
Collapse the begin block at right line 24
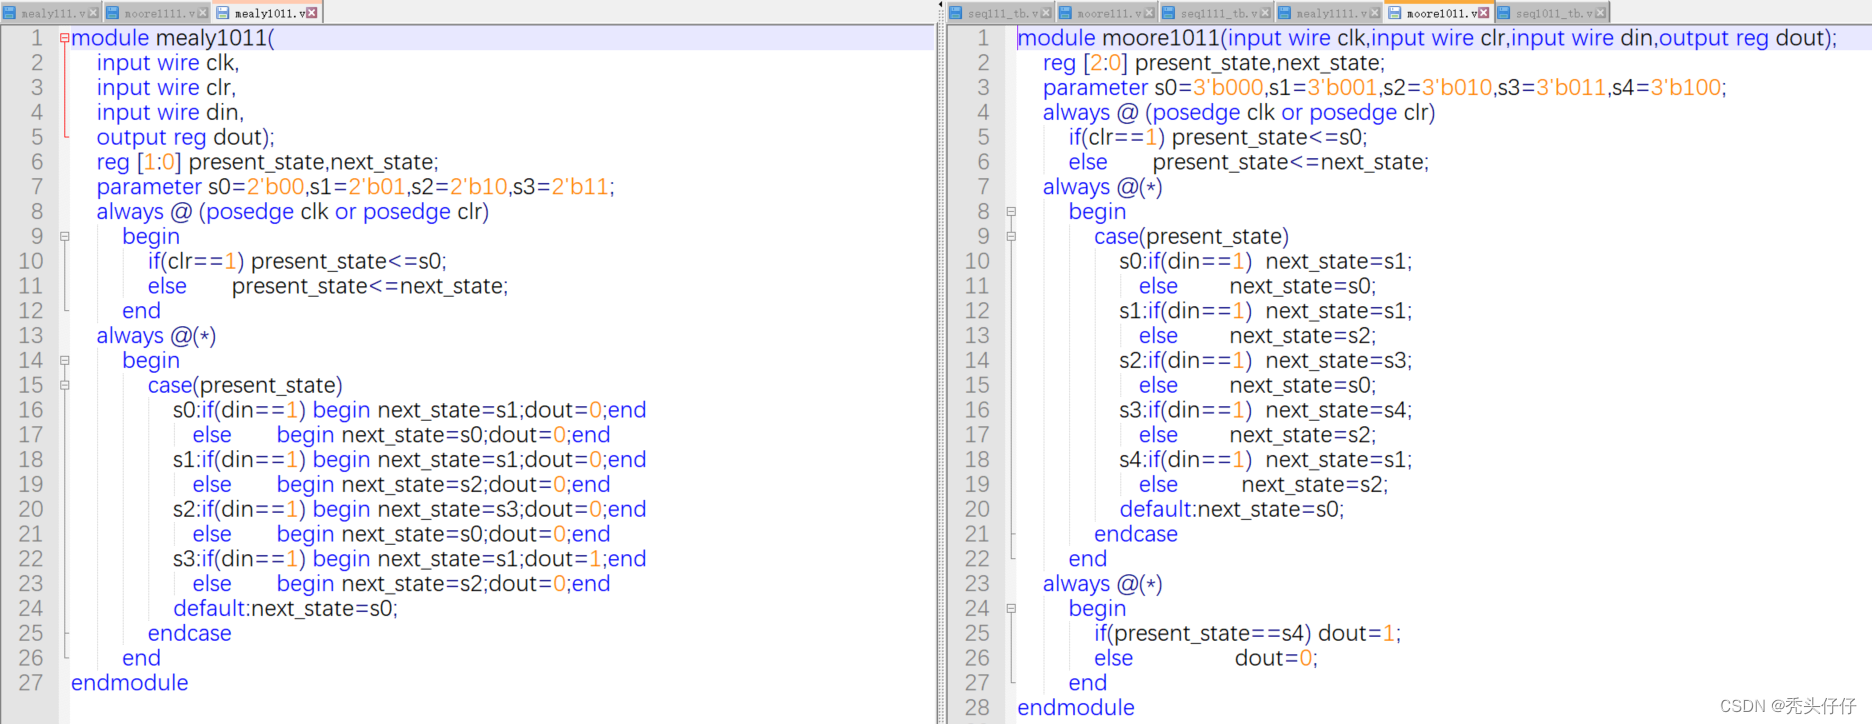(x=1011, y=608)
